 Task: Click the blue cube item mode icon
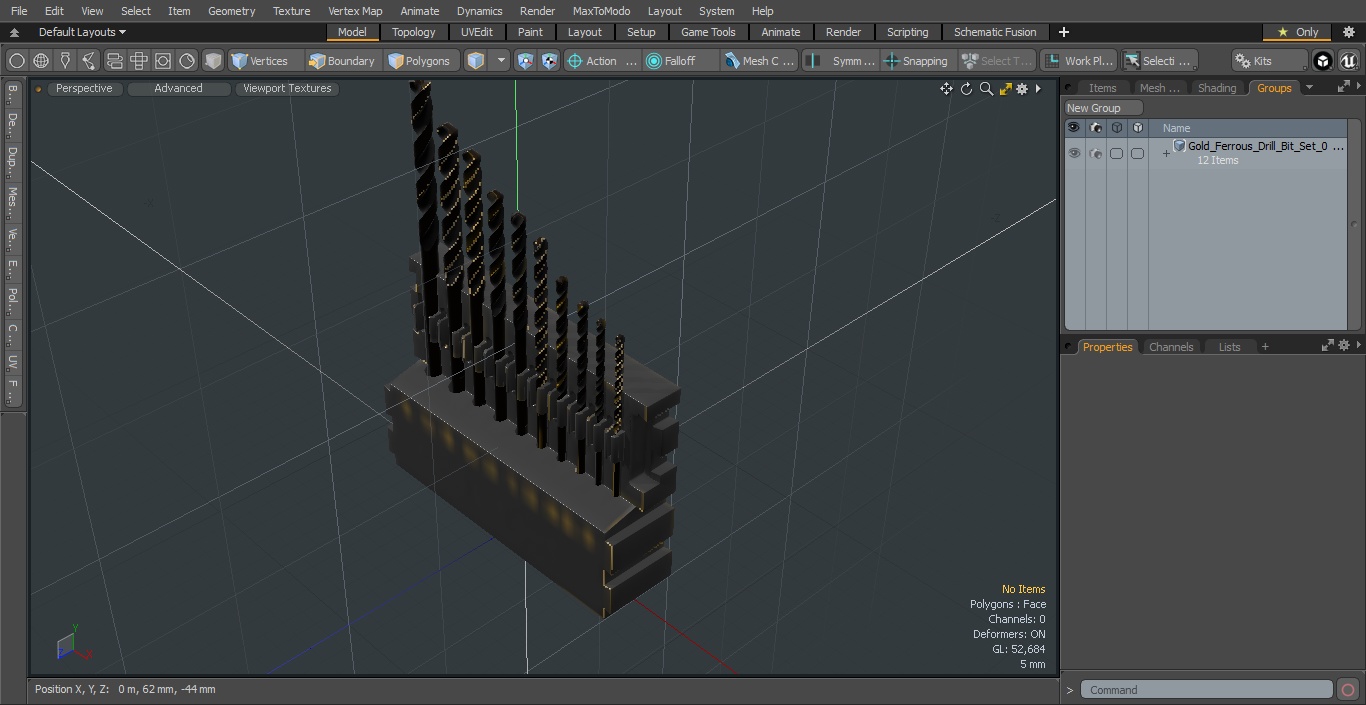click(476, 61)
